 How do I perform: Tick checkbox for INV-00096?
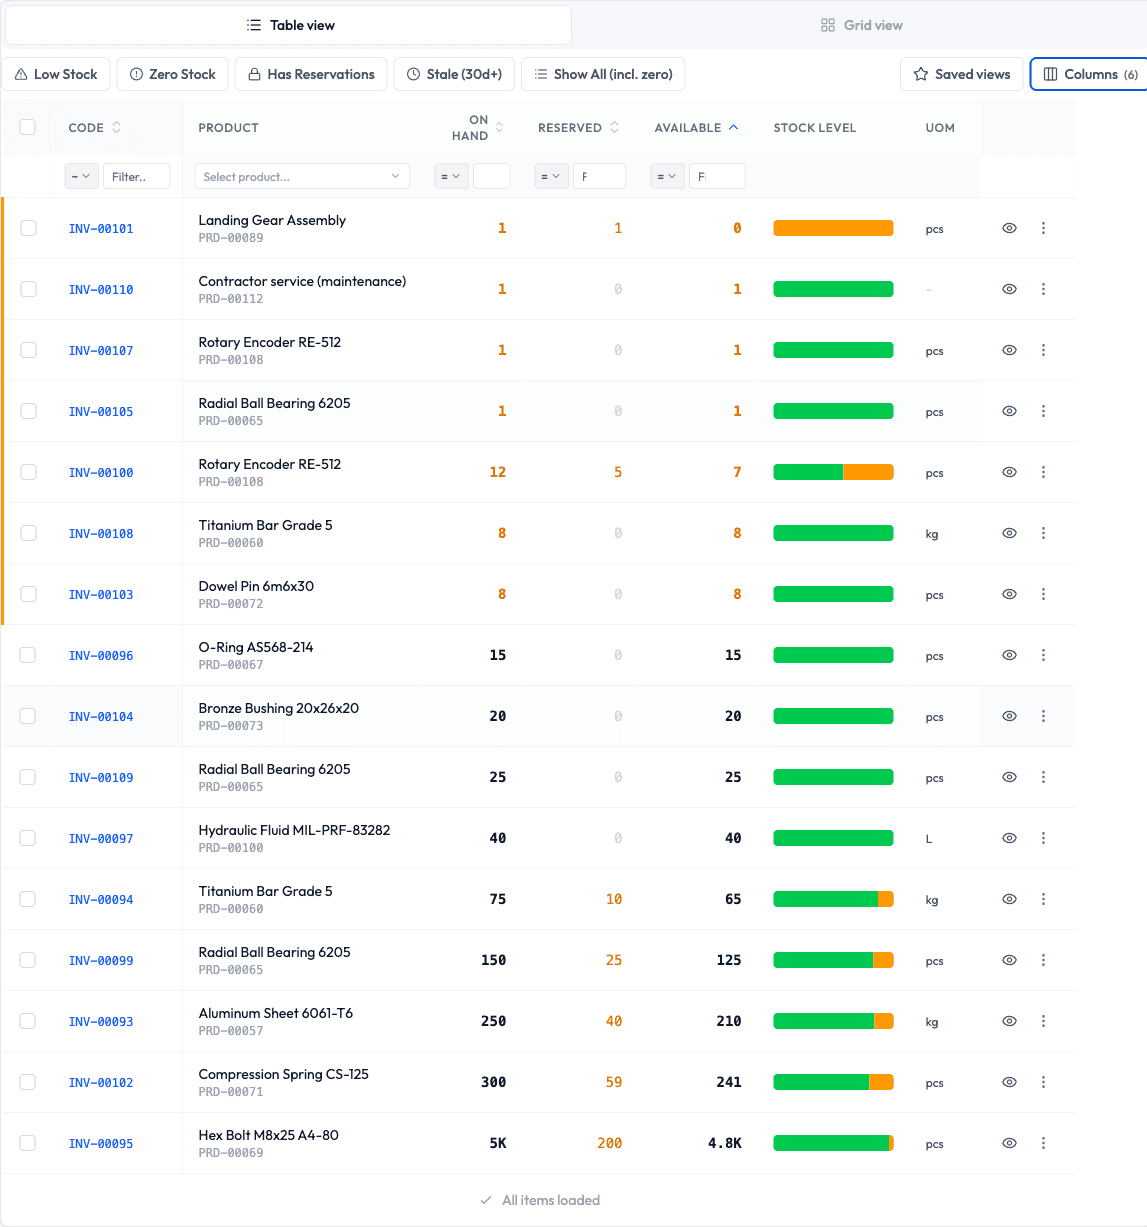[x=28, y=655]
